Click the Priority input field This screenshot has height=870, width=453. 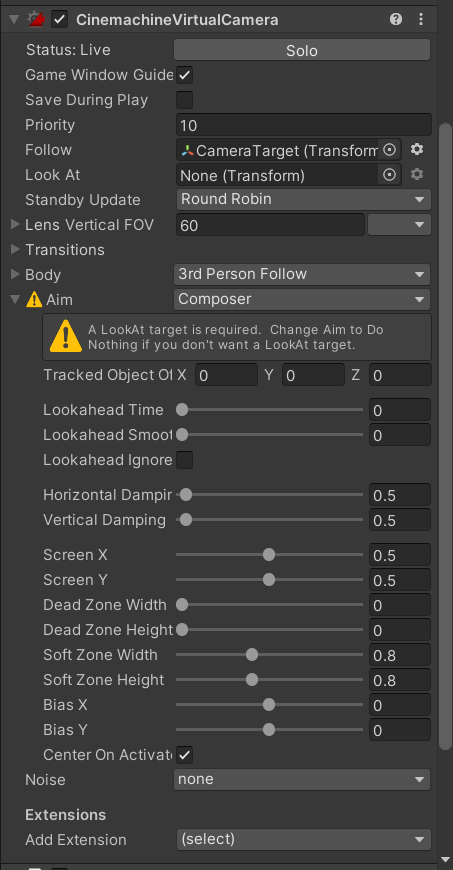[x=304, y=125]
